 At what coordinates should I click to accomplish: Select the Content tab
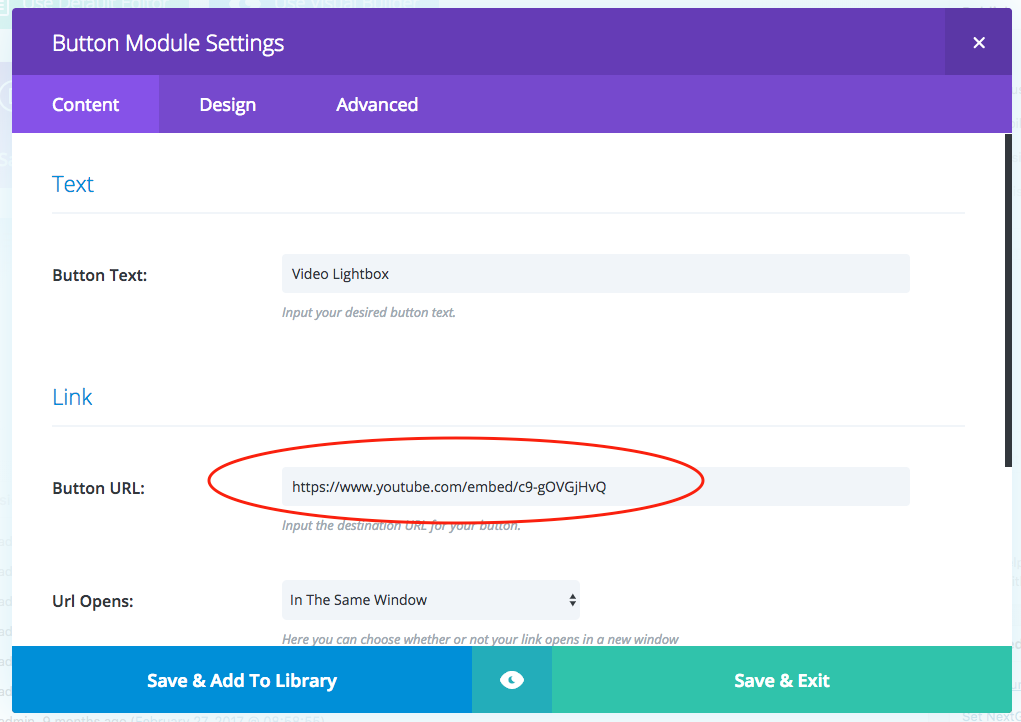pos(85,105)
